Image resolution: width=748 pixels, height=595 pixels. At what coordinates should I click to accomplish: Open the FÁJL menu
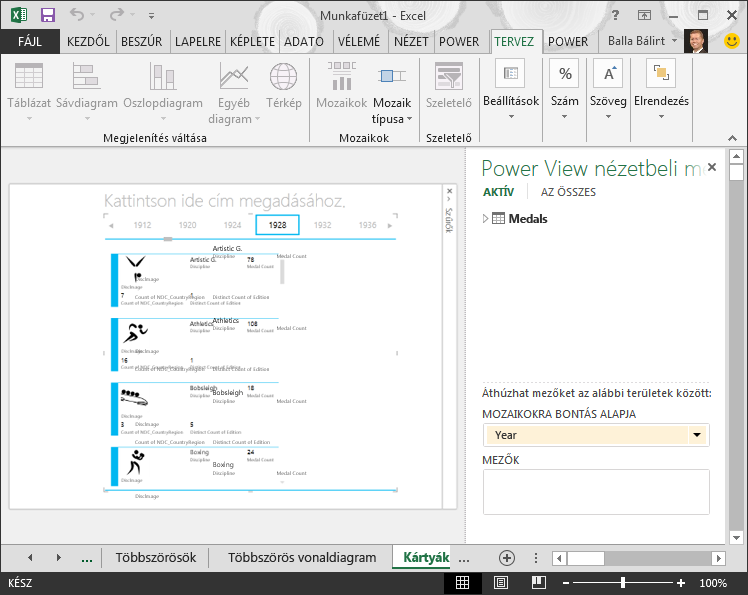click(30, 42)
